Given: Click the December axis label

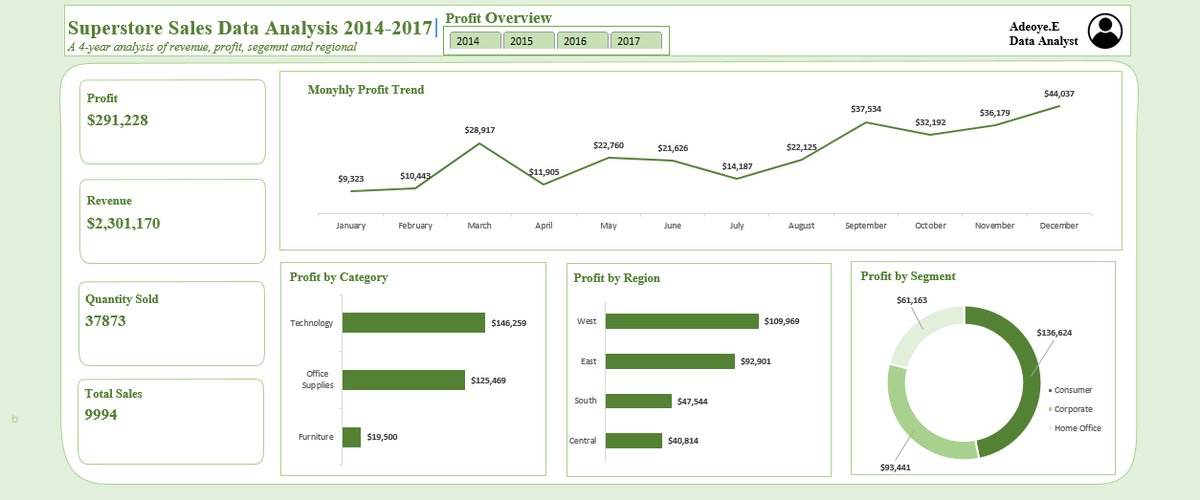Looking at the screenshot, I should tap(1059, 226).
